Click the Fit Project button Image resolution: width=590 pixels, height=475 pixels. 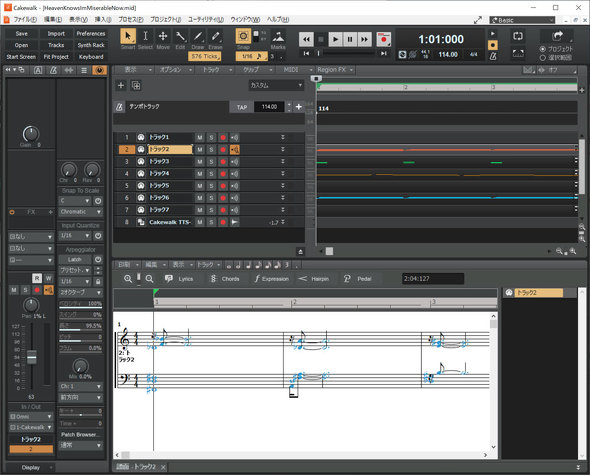pos(56,57)
